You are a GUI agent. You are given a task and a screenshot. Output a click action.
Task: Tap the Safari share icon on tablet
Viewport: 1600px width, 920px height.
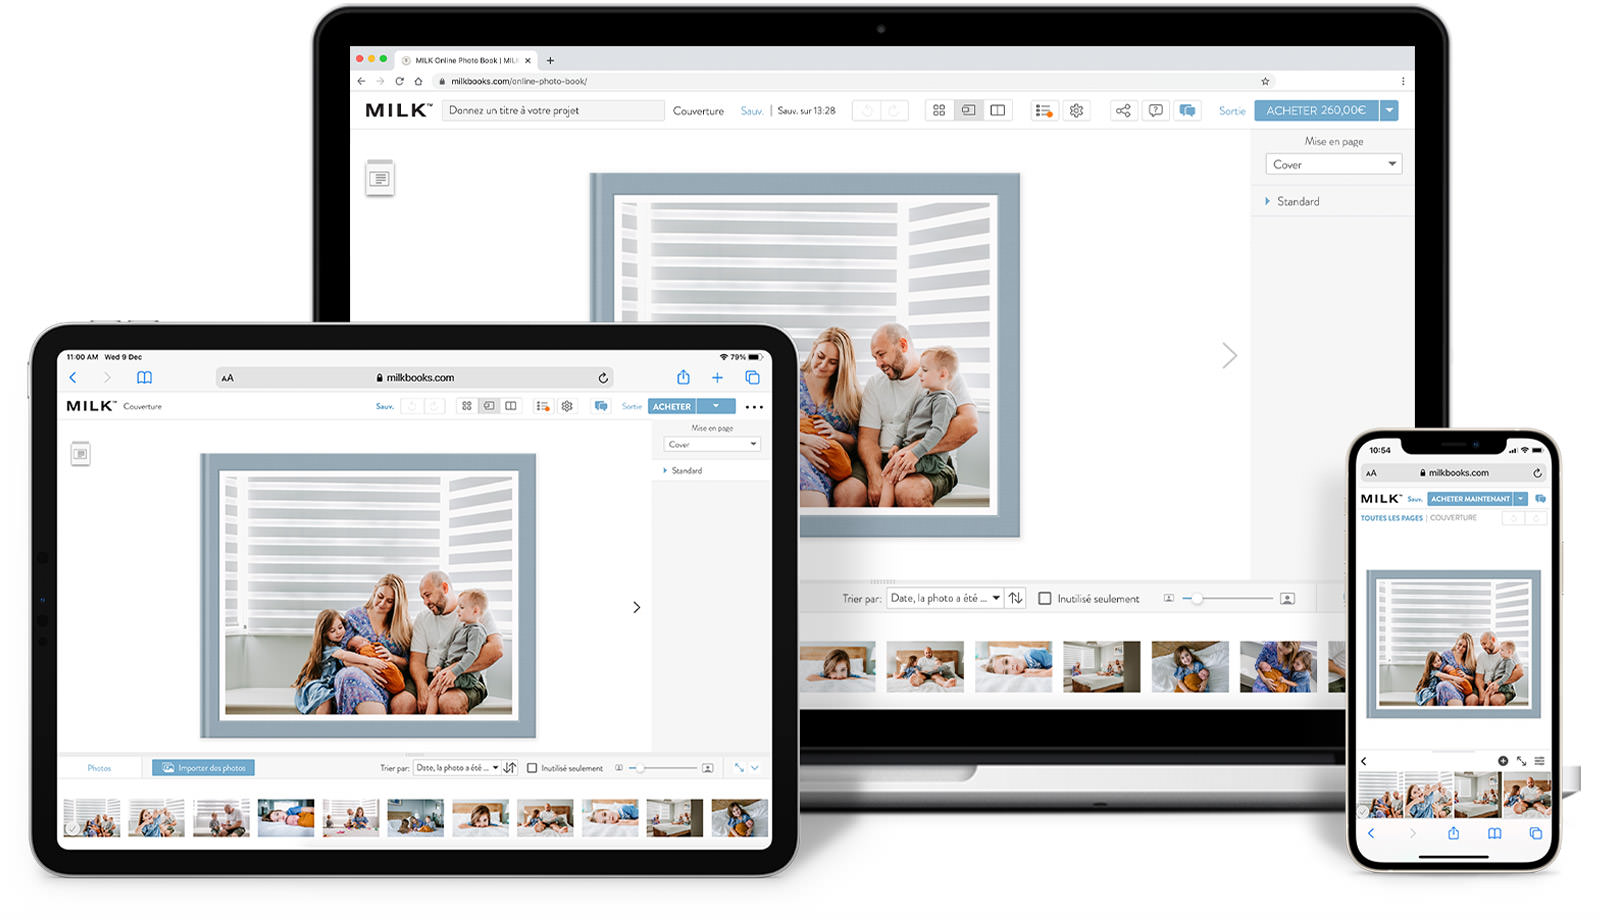[x=683, y=377]
